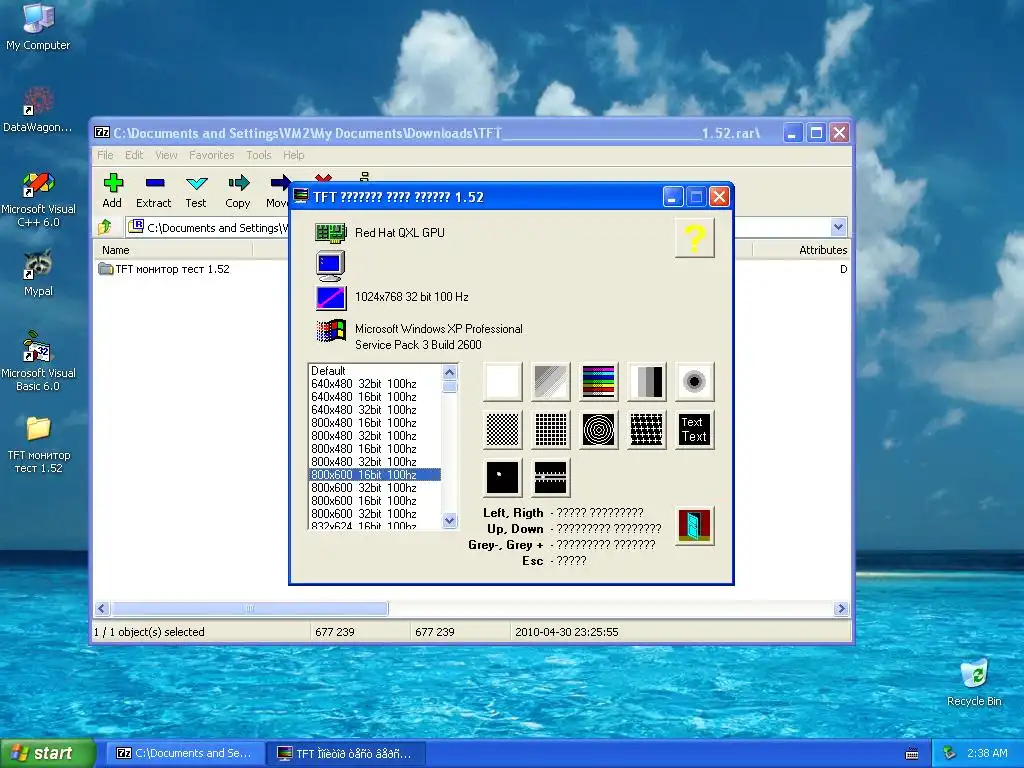The height and width of the screenshot is (768, 1024).
Task: Click 7-Zip horizontal scrollbar right arrow
Action: click(x=841, y=609)
